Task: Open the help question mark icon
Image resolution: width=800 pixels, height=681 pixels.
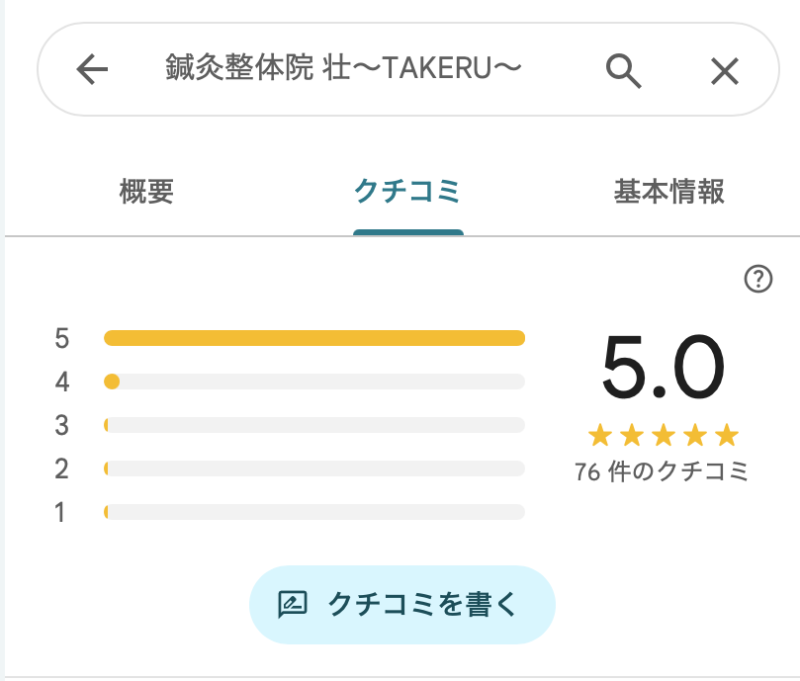Action: (x=759, y=280)
